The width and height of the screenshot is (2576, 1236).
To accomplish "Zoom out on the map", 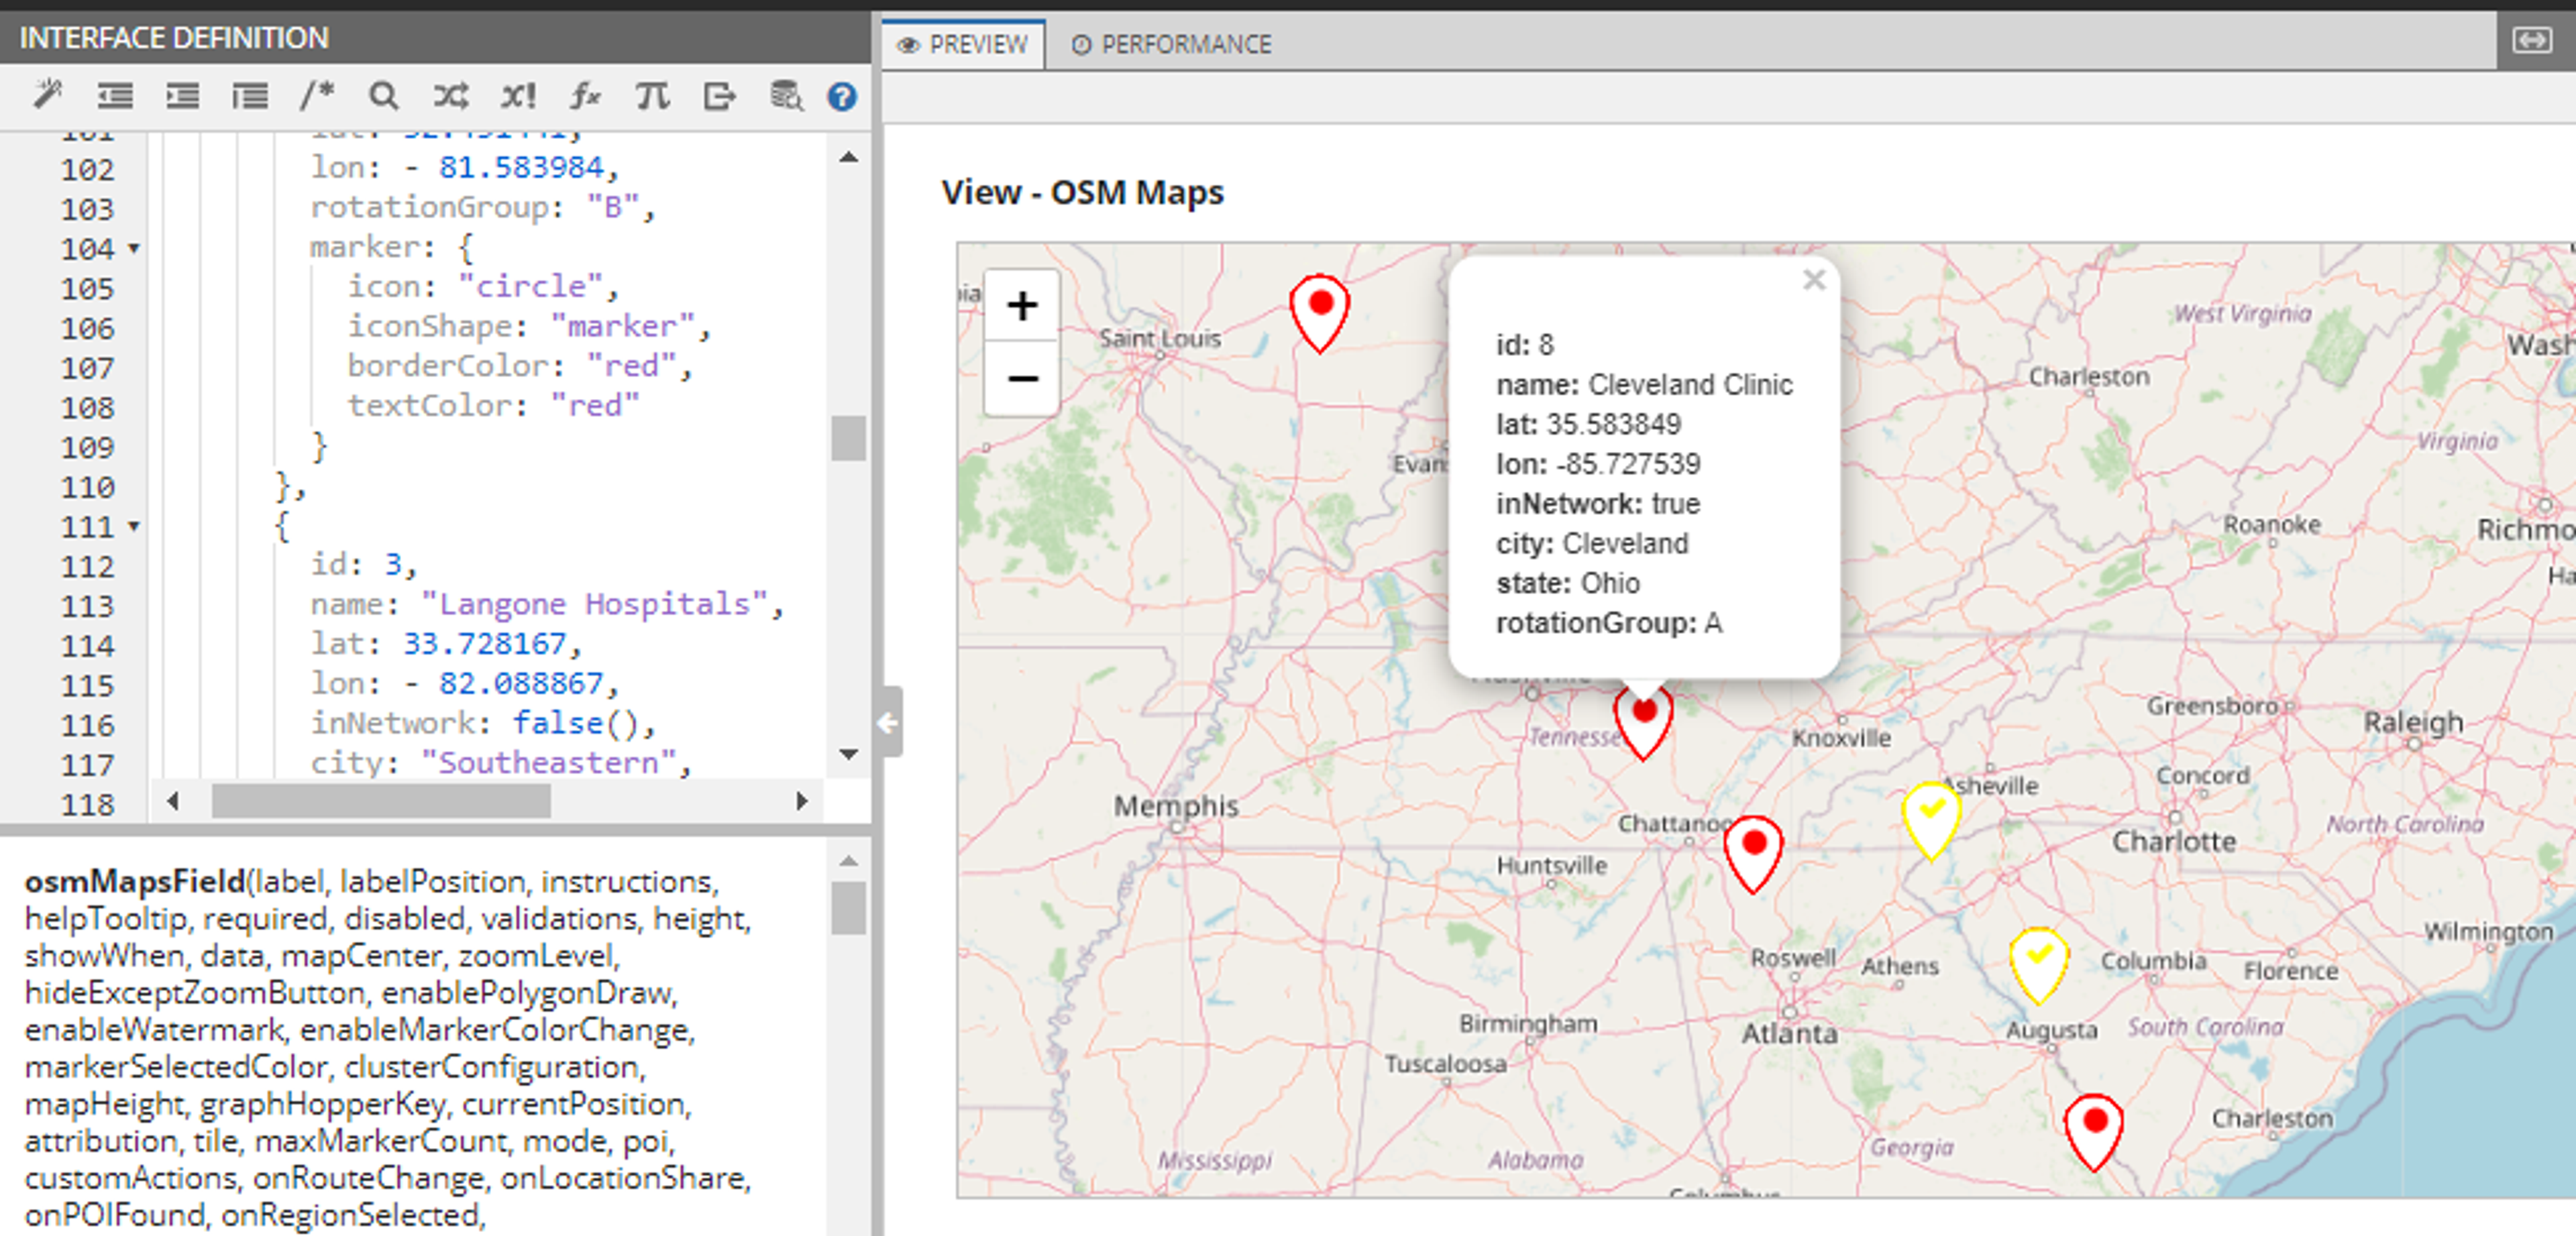I will [x=1021, y=378].
